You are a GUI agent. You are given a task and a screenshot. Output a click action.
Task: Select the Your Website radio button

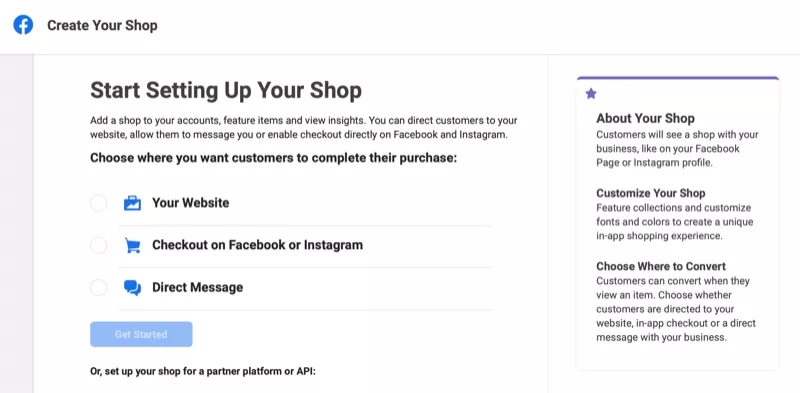98,203
